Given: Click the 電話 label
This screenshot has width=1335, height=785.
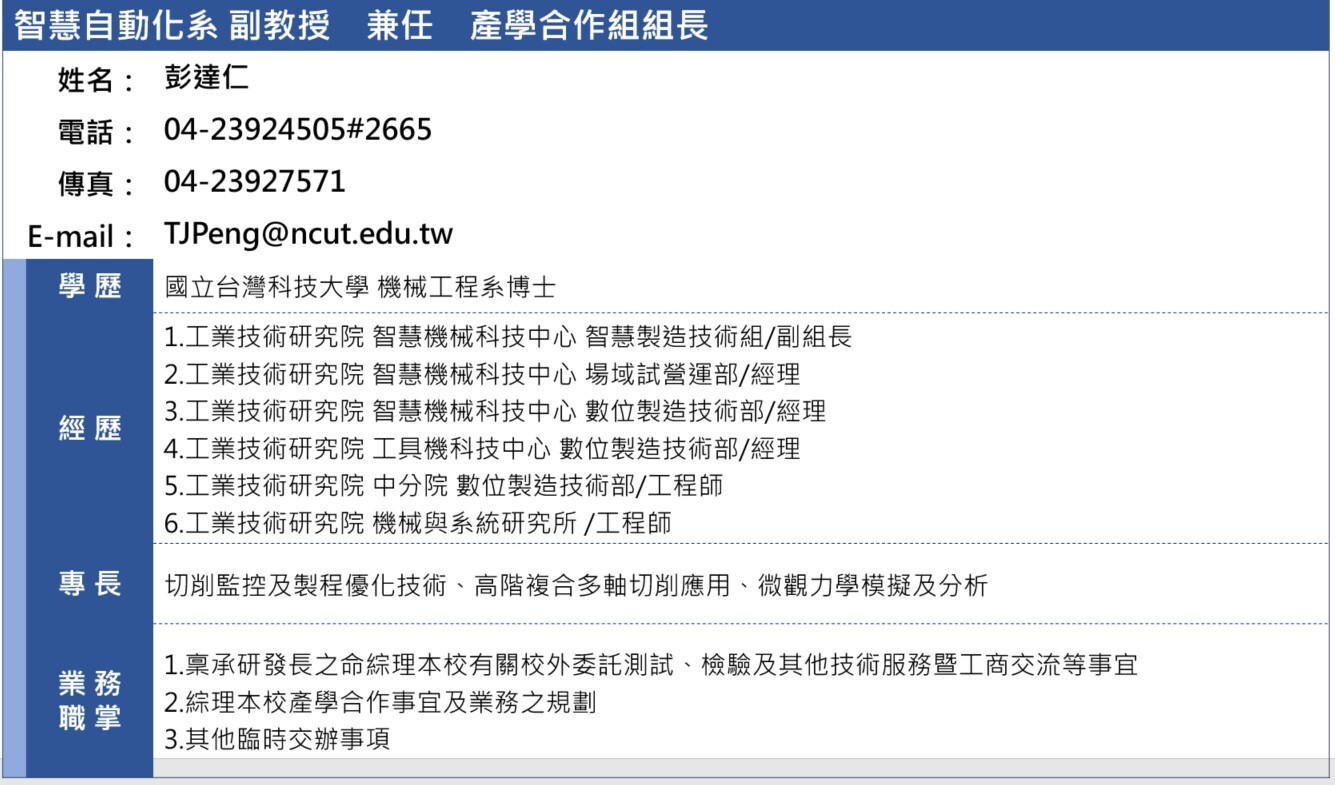Looking at the screenshot, I should pos(96,133).
